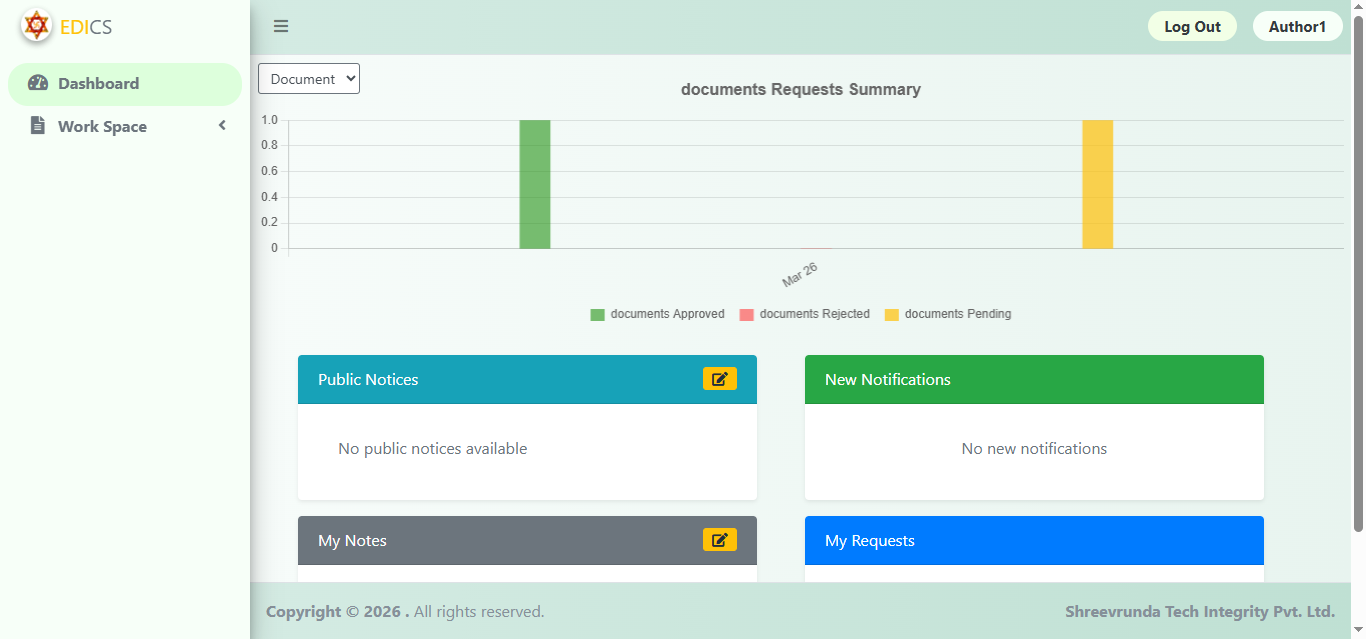The height and width of the screenshot is (639, 1366).
Task: Toggle documents Rejected legend entry
Action: tap(804, 314)
